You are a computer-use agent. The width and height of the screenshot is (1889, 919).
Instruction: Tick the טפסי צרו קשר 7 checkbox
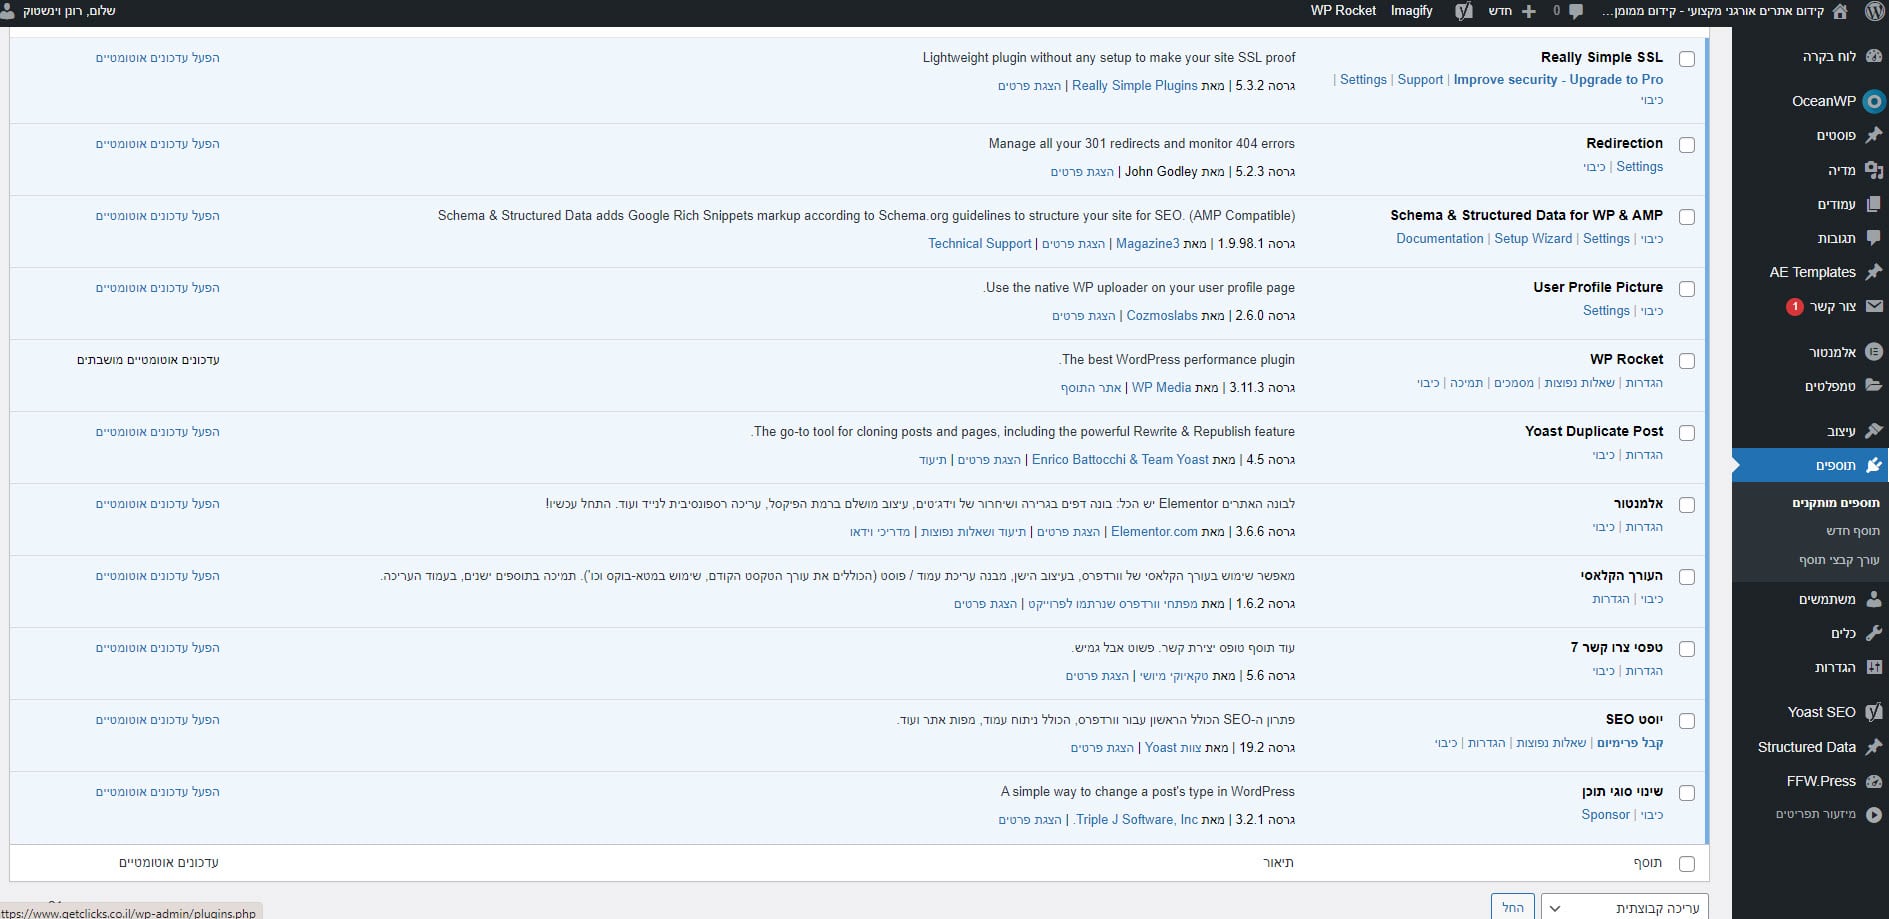click(1687, 649)
